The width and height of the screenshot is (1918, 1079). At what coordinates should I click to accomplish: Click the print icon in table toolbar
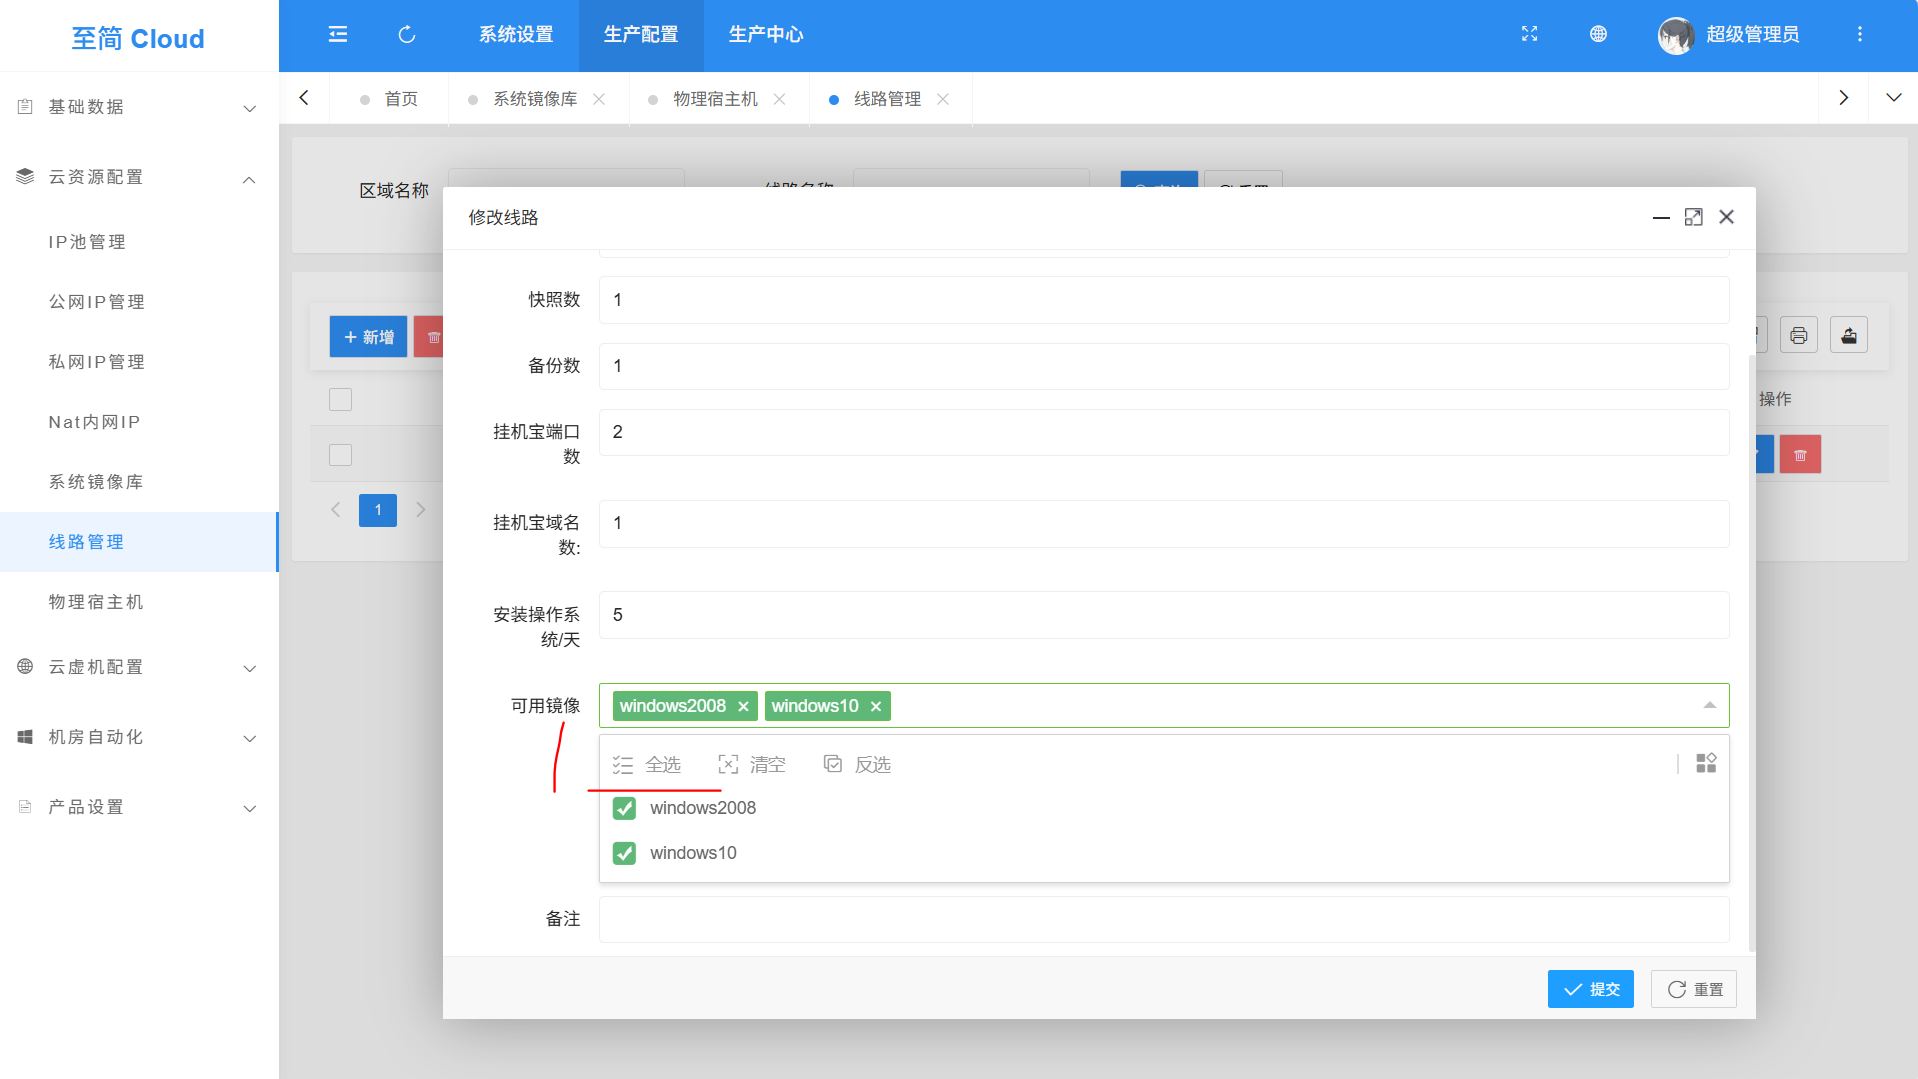pyautogui.click(x=1798, y=336)
